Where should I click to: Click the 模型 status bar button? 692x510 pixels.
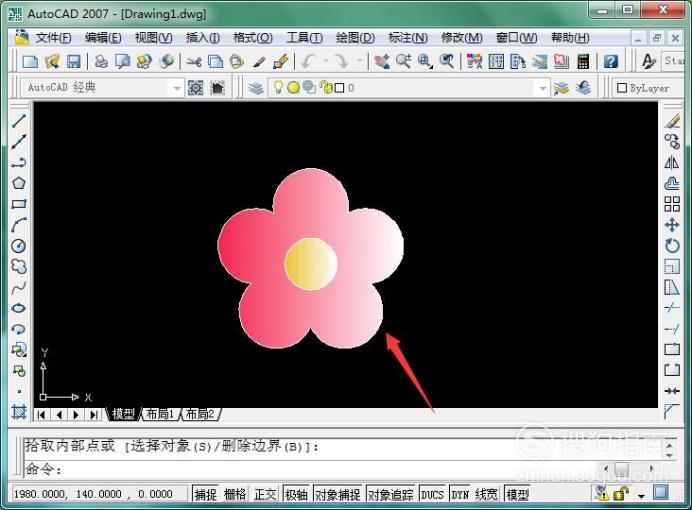click(517, 494)
